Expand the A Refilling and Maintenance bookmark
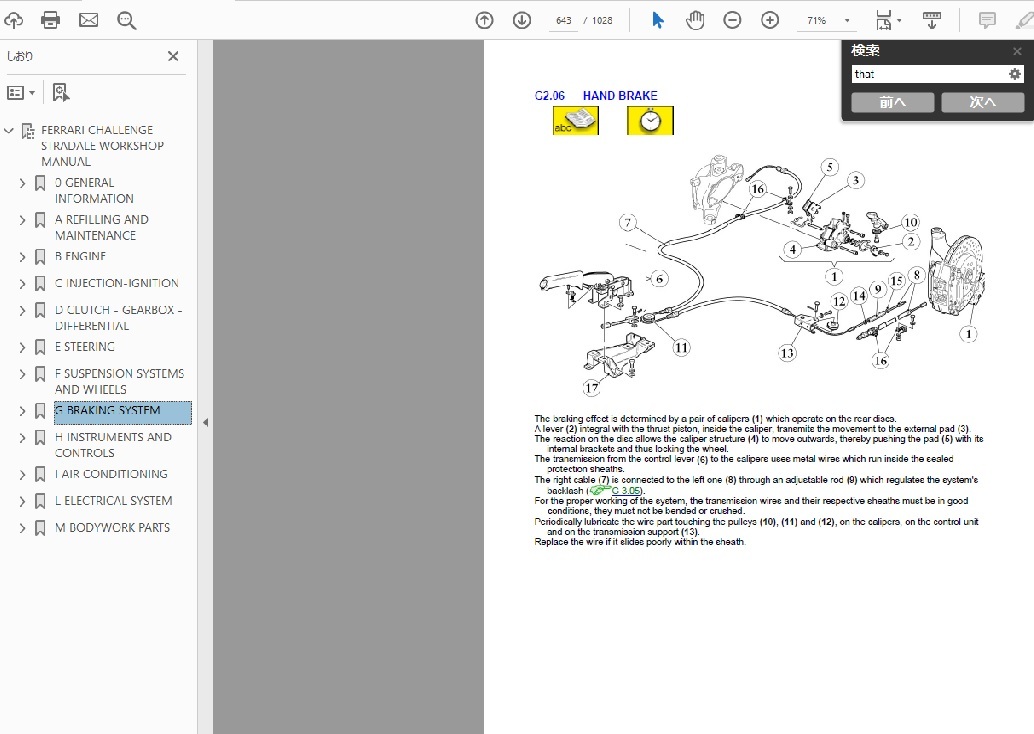This screenshot has width=1034, height=734. (x=22, y=220)
